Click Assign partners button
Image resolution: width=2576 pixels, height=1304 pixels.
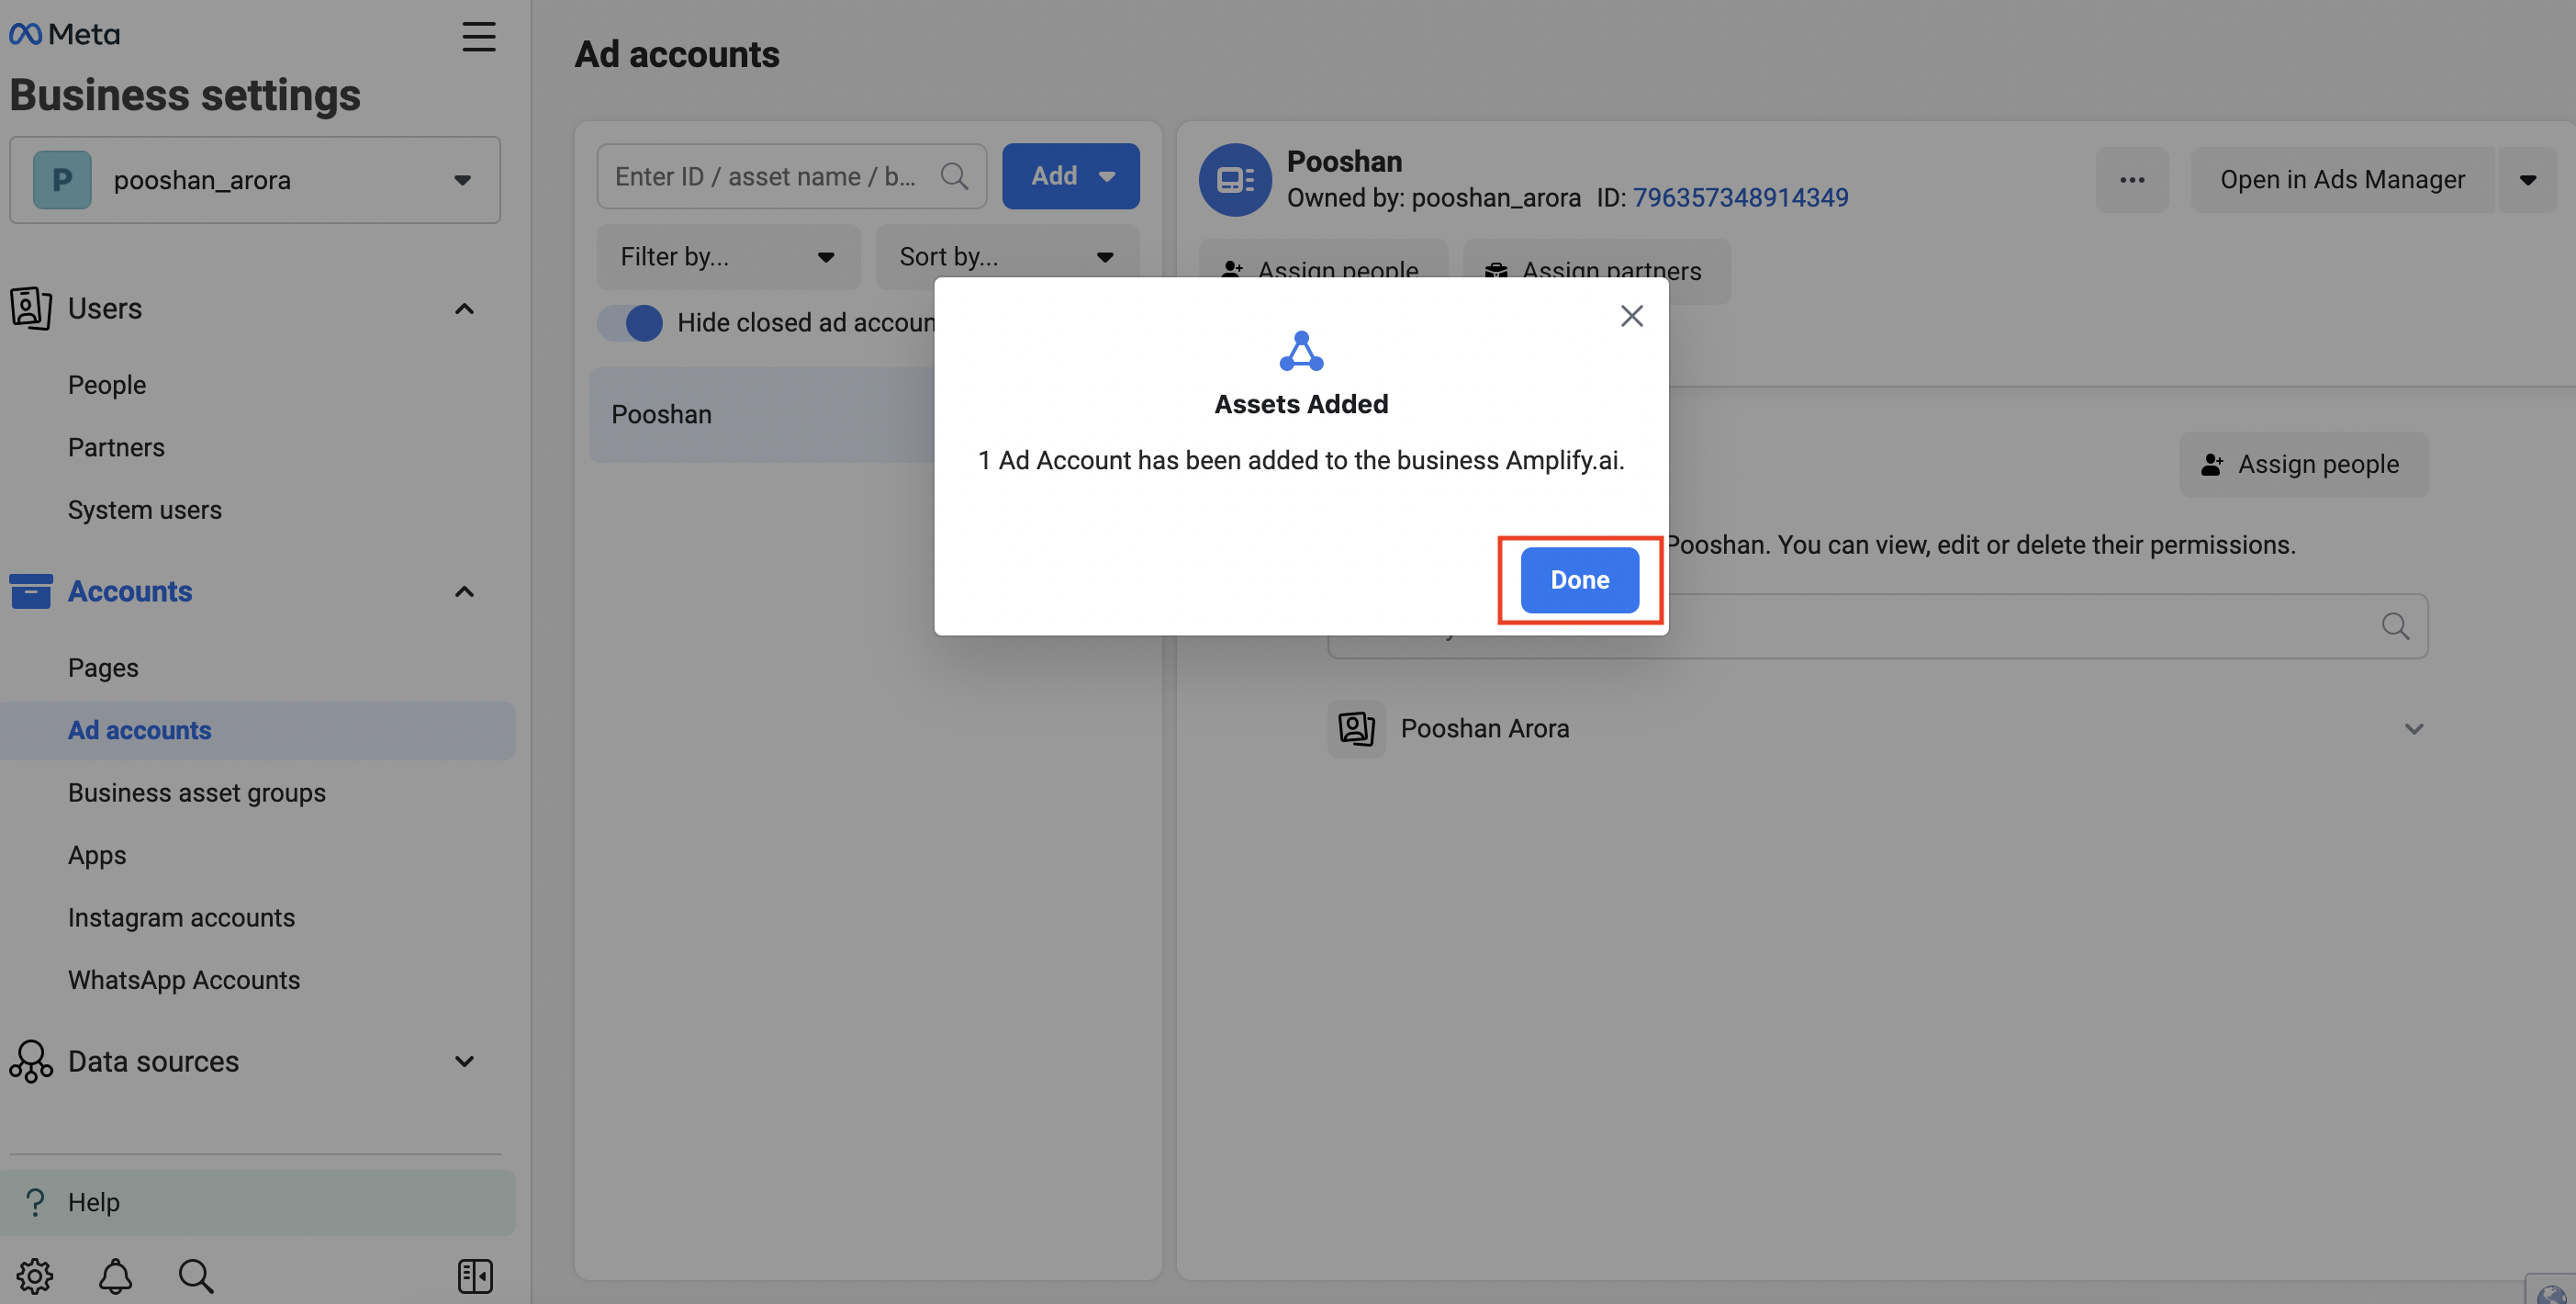click(x=1597, y=270)
